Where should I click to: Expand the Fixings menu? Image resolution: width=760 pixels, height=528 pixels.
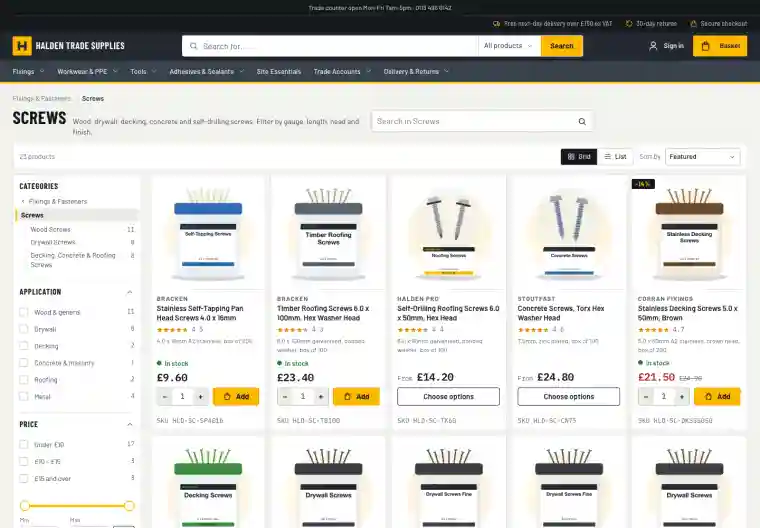28,71
